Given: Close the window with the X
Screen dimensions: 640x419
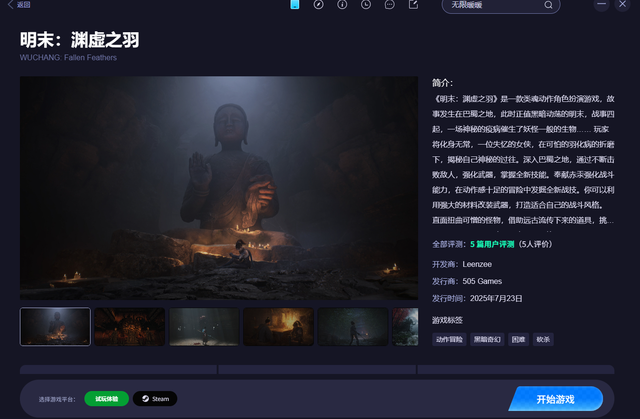Looking at the screenshot, I should click(x=622, y=4).
